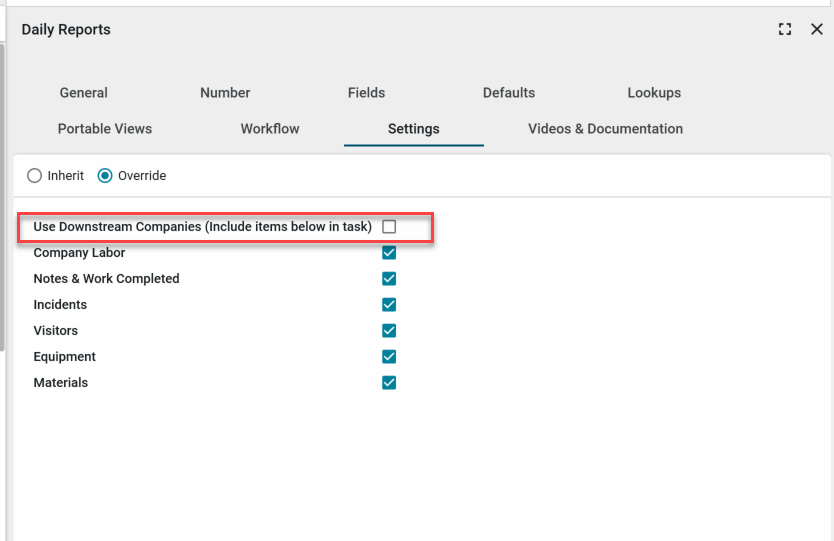The width and height of the screenshot is (834, 541).
Task: Open Videos & Documentation tab
Action: [x=605, y=129]
